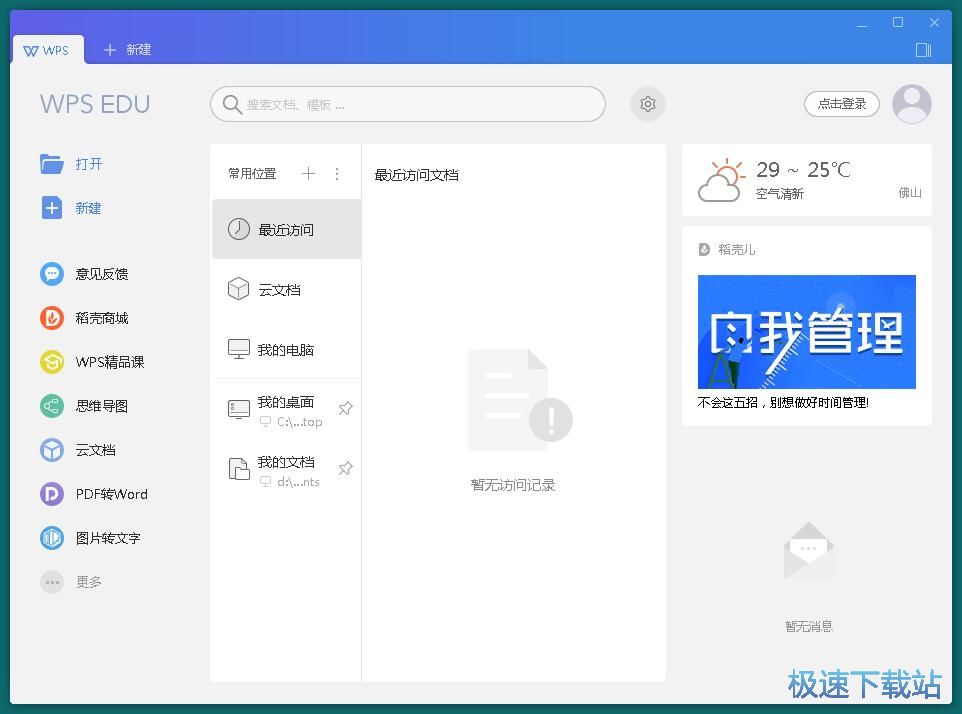Click the search magnifier icon
Viewport: 962px width, 714px height.
click(x=231, y=104)
